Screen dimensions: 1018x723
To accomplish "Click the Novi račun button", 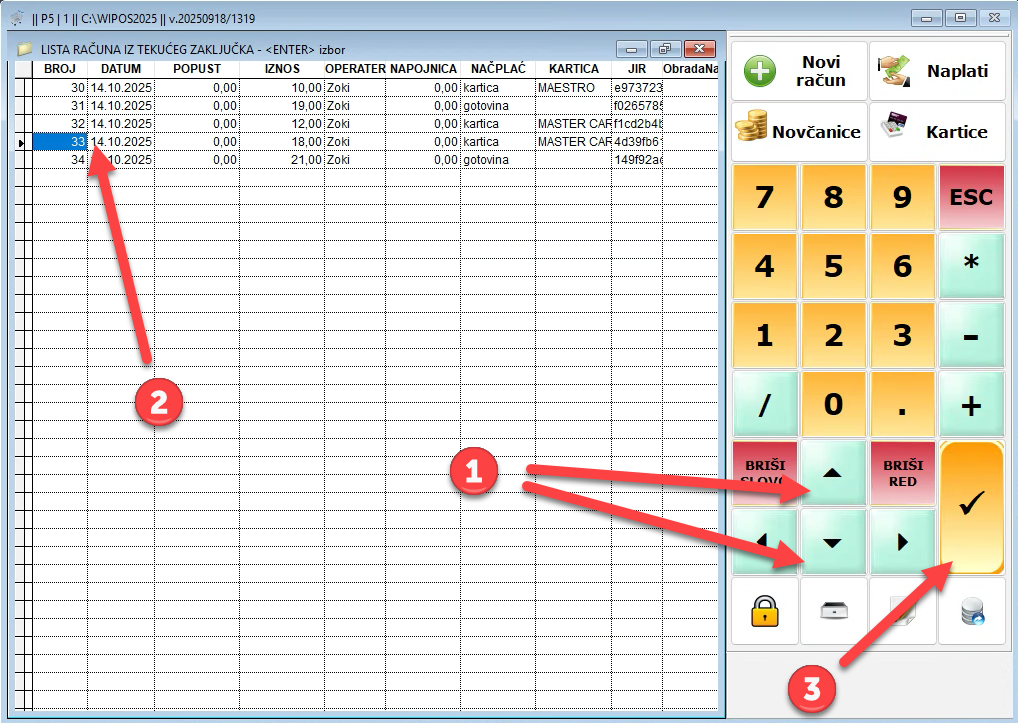I will click(x=799, y=71).
